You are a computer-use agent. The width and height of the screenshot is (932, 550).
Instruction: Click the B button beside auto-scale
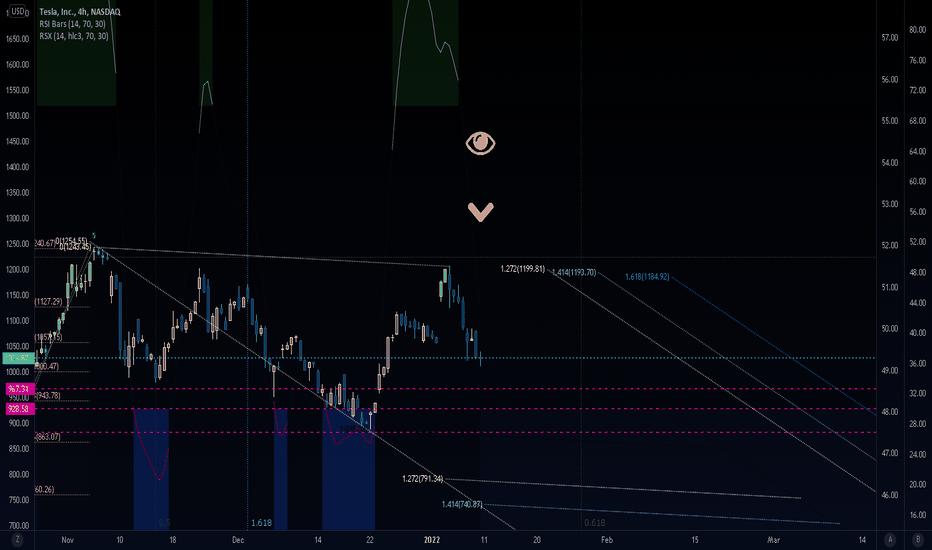tap(917, 540)
